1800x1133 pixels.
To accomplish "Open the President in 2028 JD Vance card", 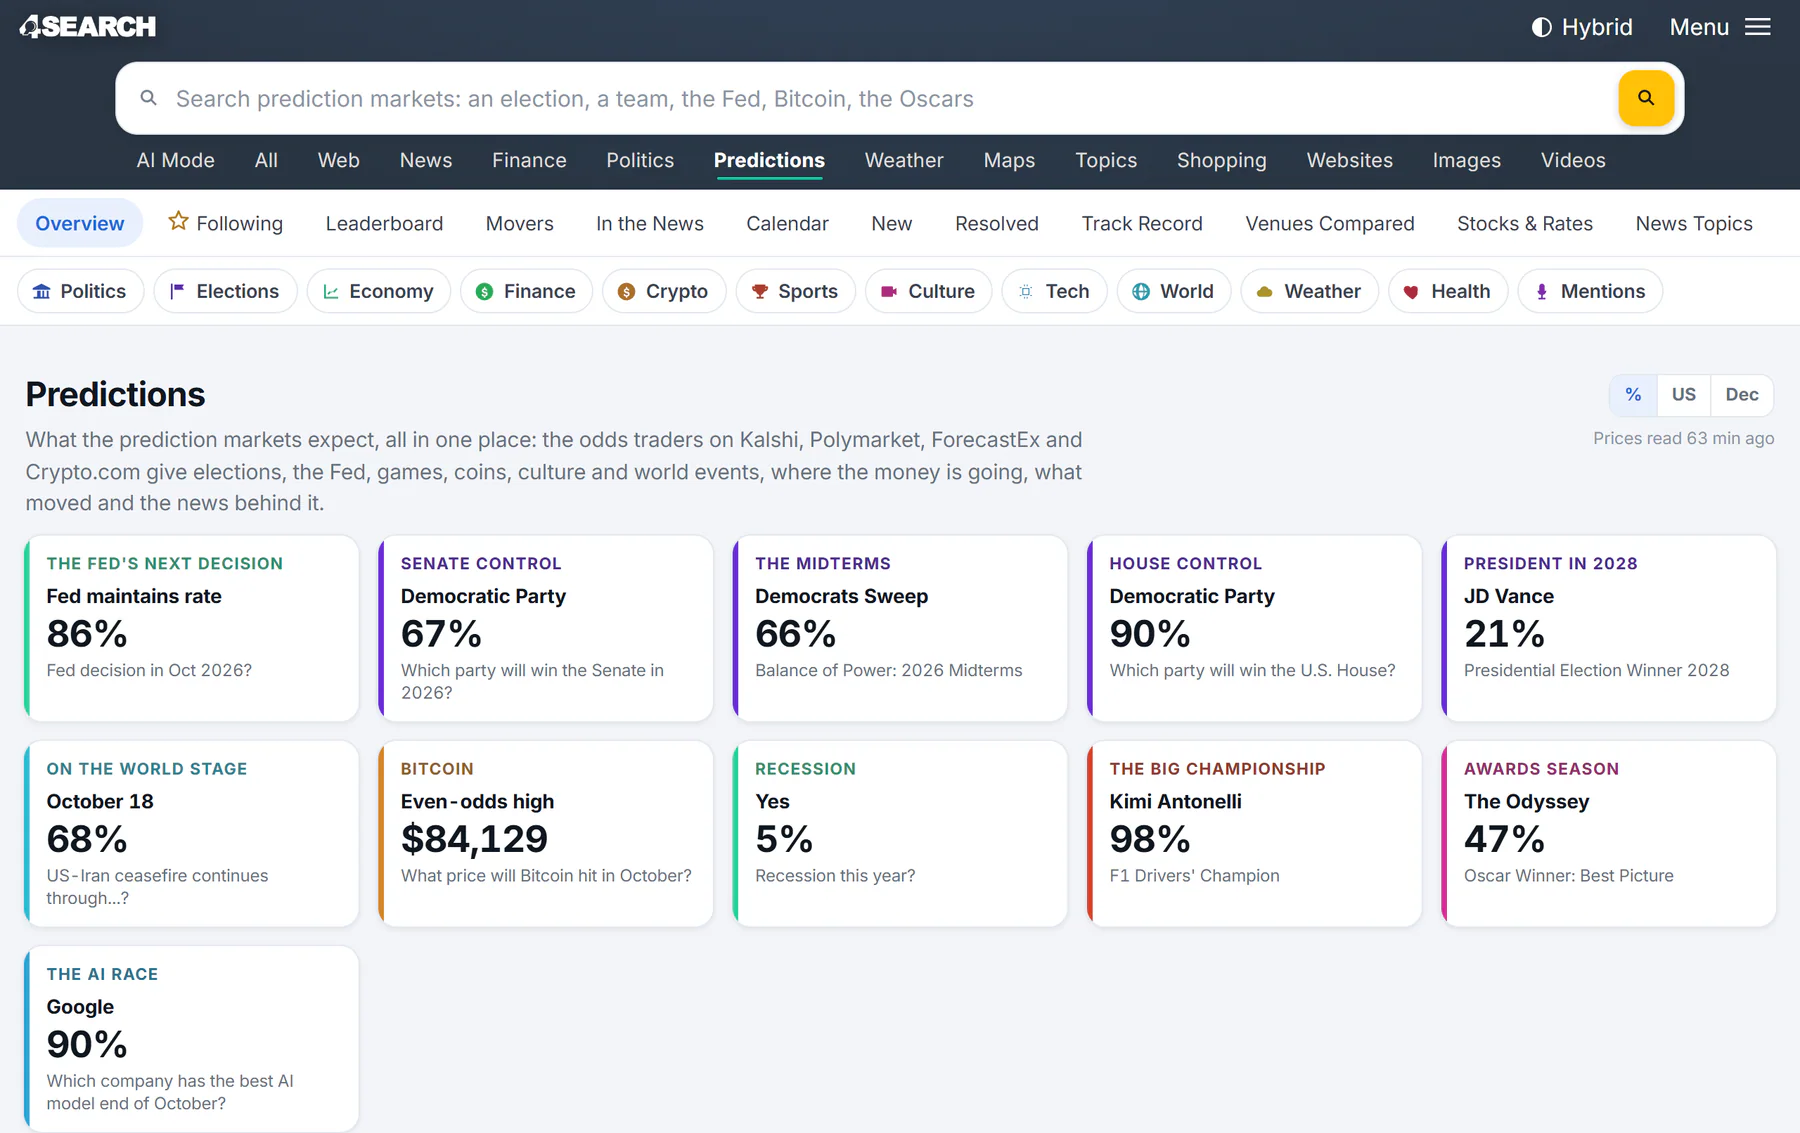I will 1609,628.
